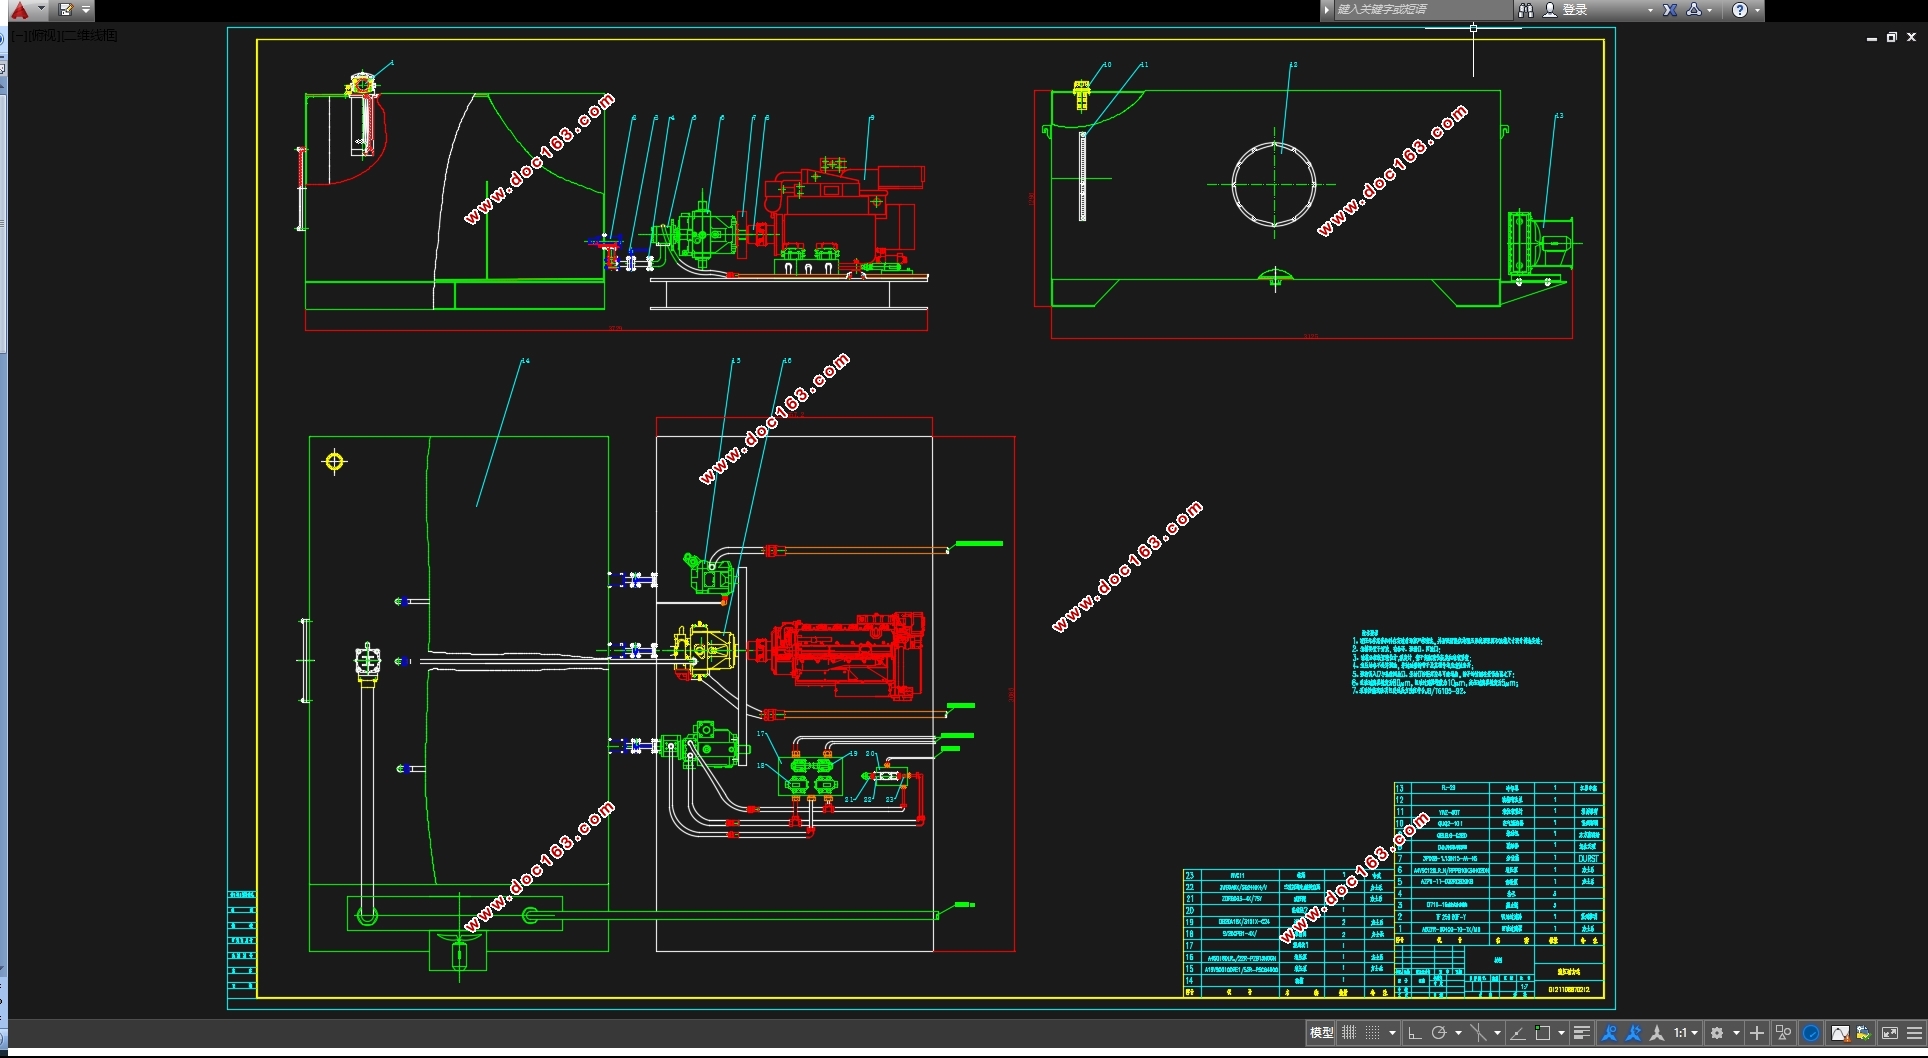Click the 模型 model space button
The width and height of the screenshot is (1928, 1058).
1321,1033
